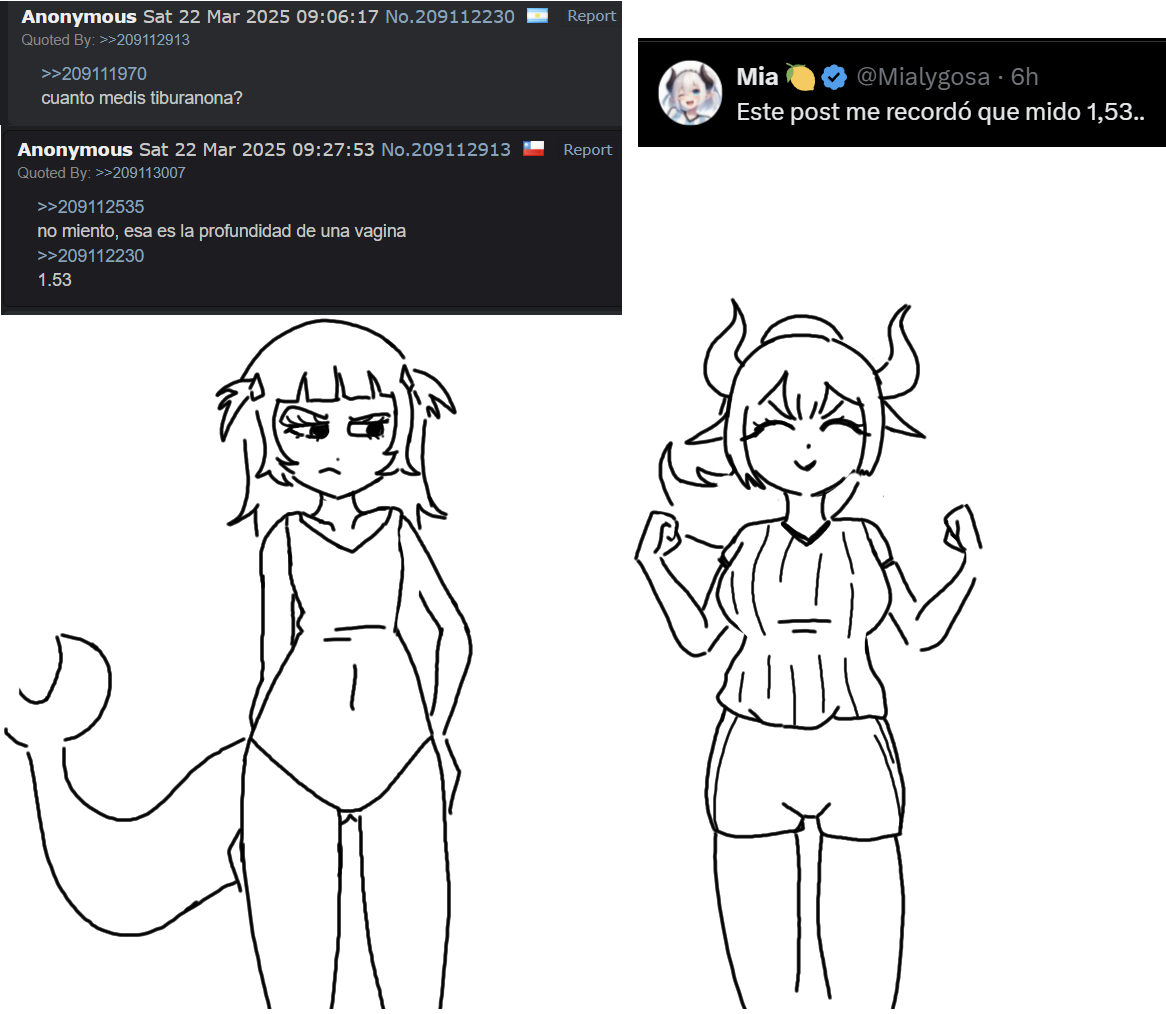Follow quoted-by link >>209113007
This screenshot has height=1014, width=1166.
tap(141, 172)
